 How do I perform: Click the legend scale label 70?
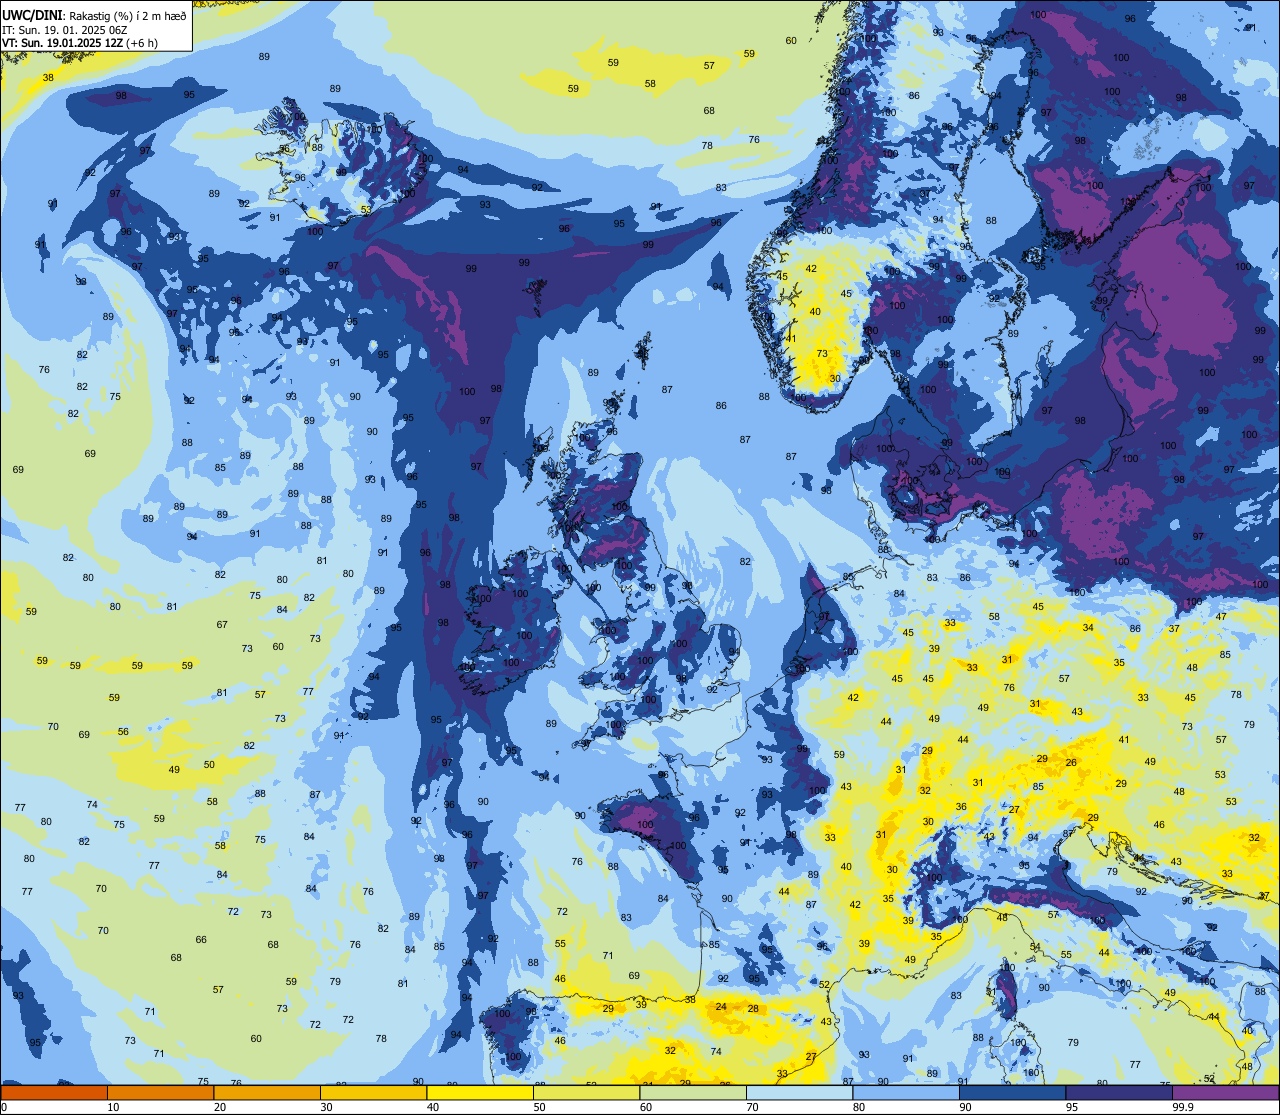pos(752,1107)
